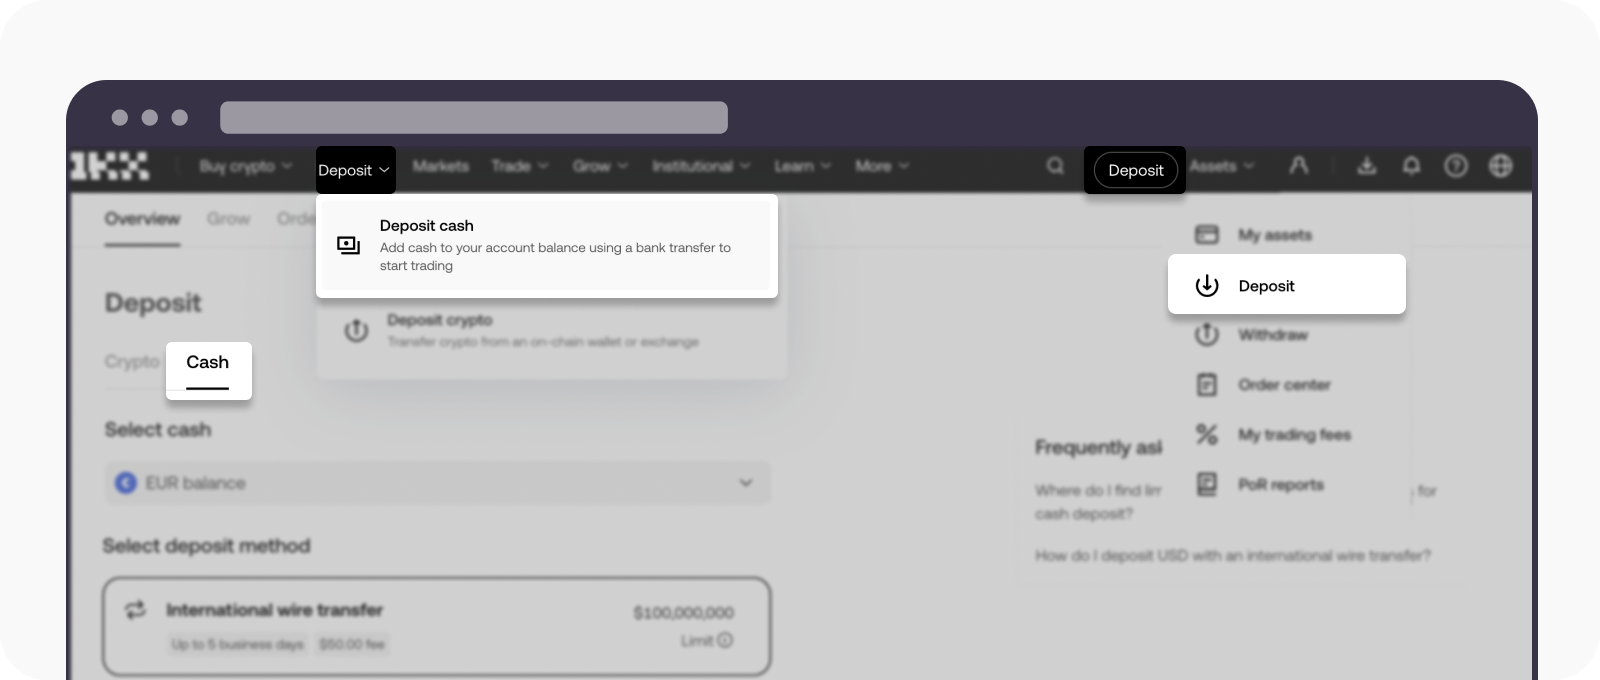The width and height of the screenshot is (1600, 680).
Task: Click the My assets wallet icon
Action: [1207, 235]
